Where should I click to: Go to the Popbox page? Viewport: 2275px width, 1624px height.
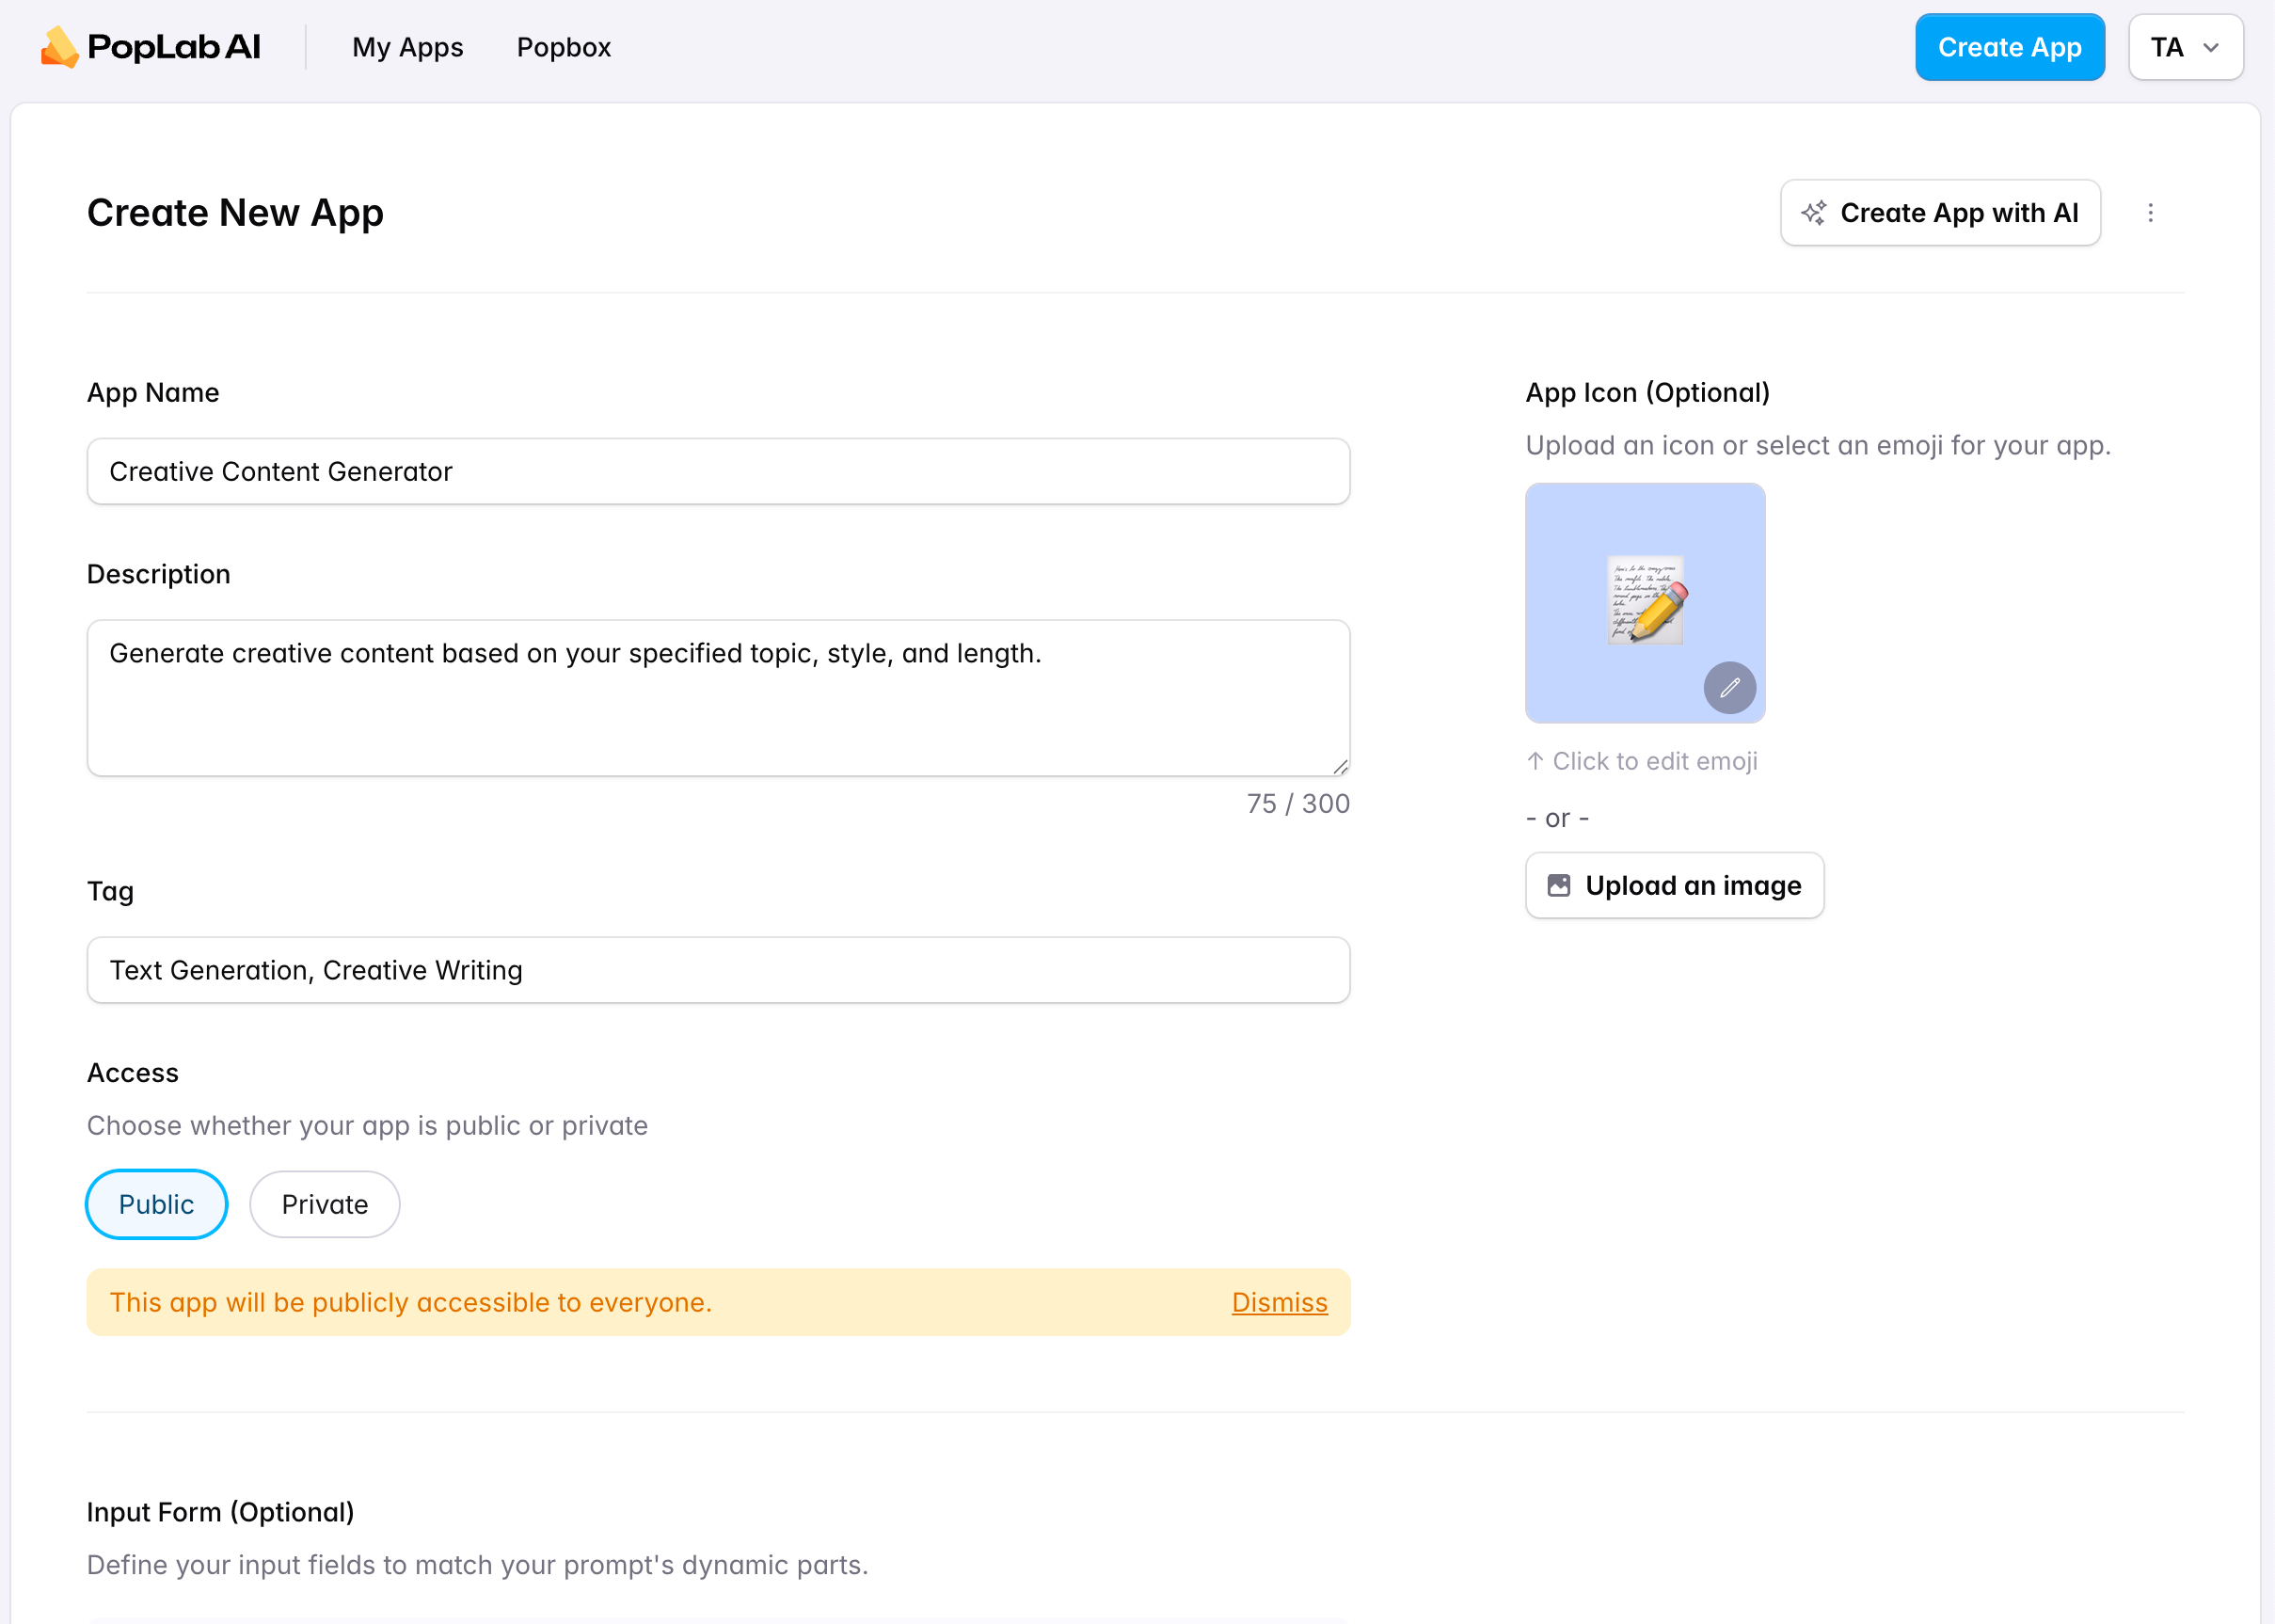pyautogui.click(x=563, y=47)
